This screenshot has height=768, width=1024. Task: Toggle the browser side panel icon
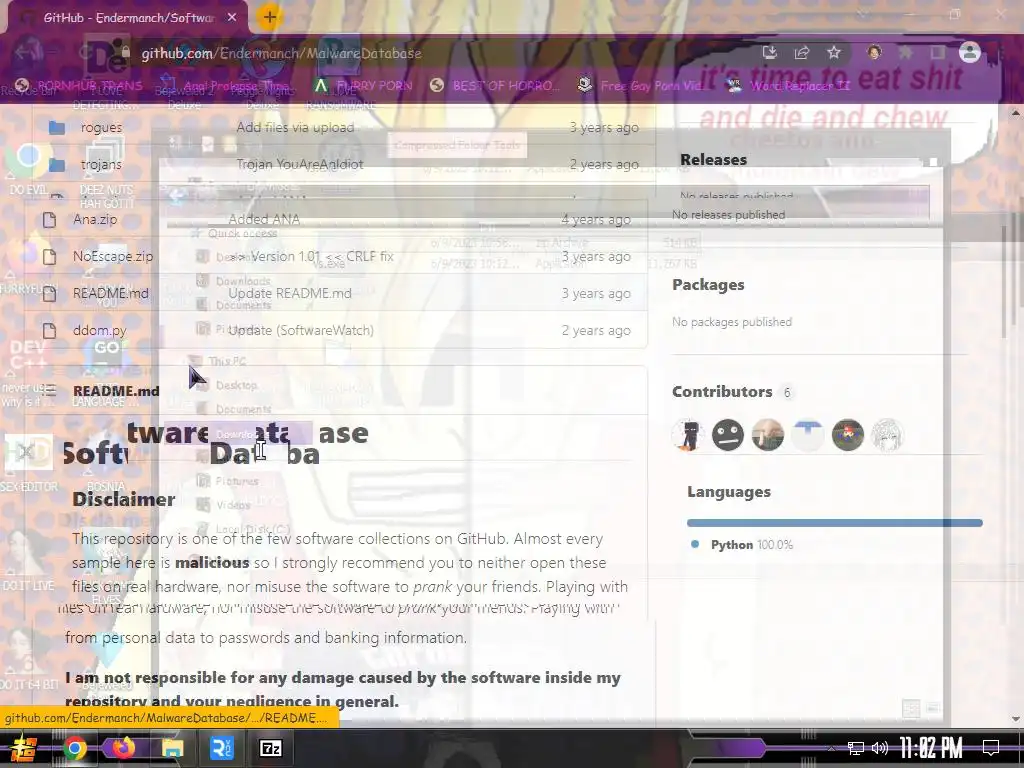tap(937, 53)
